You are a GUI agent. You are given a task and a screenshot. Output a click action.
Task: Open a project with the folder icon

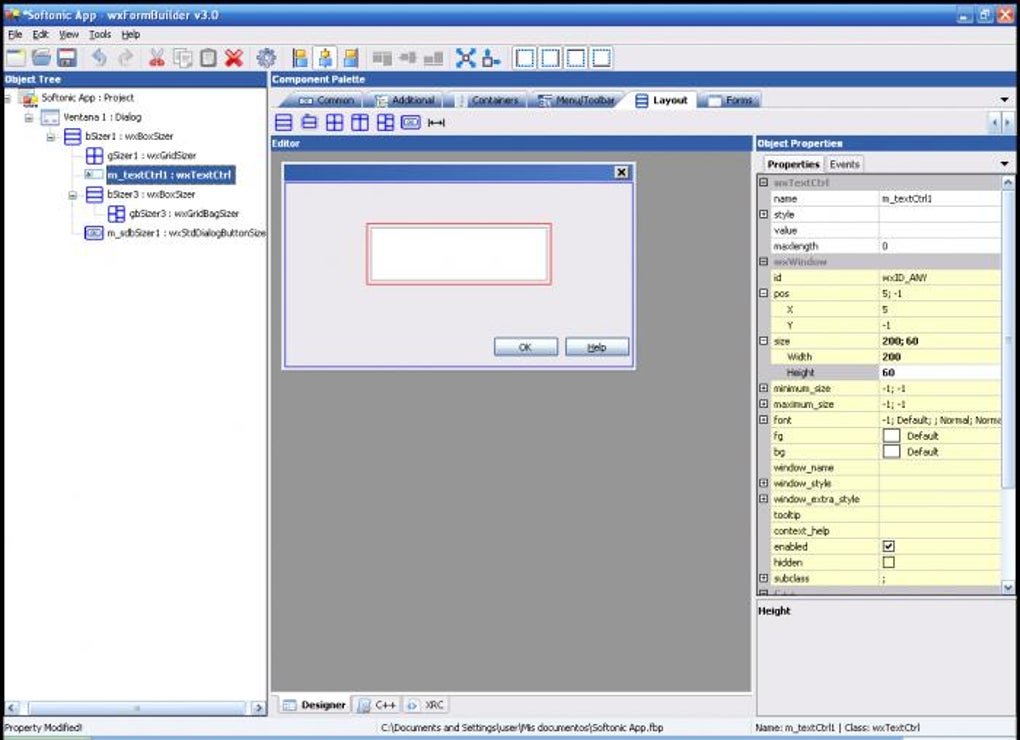click(x=41, y=58)
